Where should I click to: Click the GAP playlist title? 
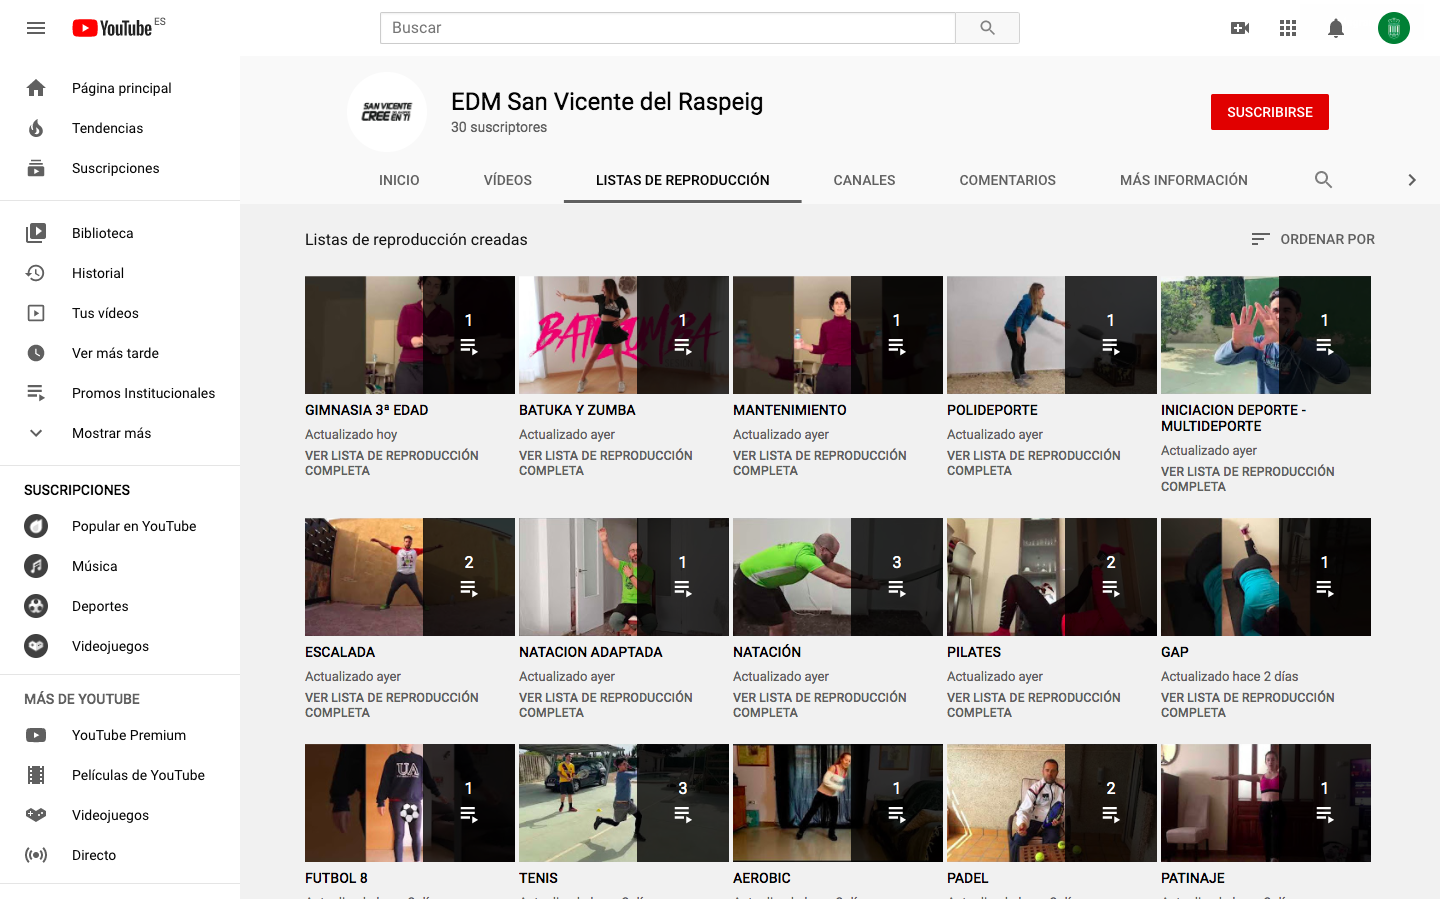pos(1175,652)
